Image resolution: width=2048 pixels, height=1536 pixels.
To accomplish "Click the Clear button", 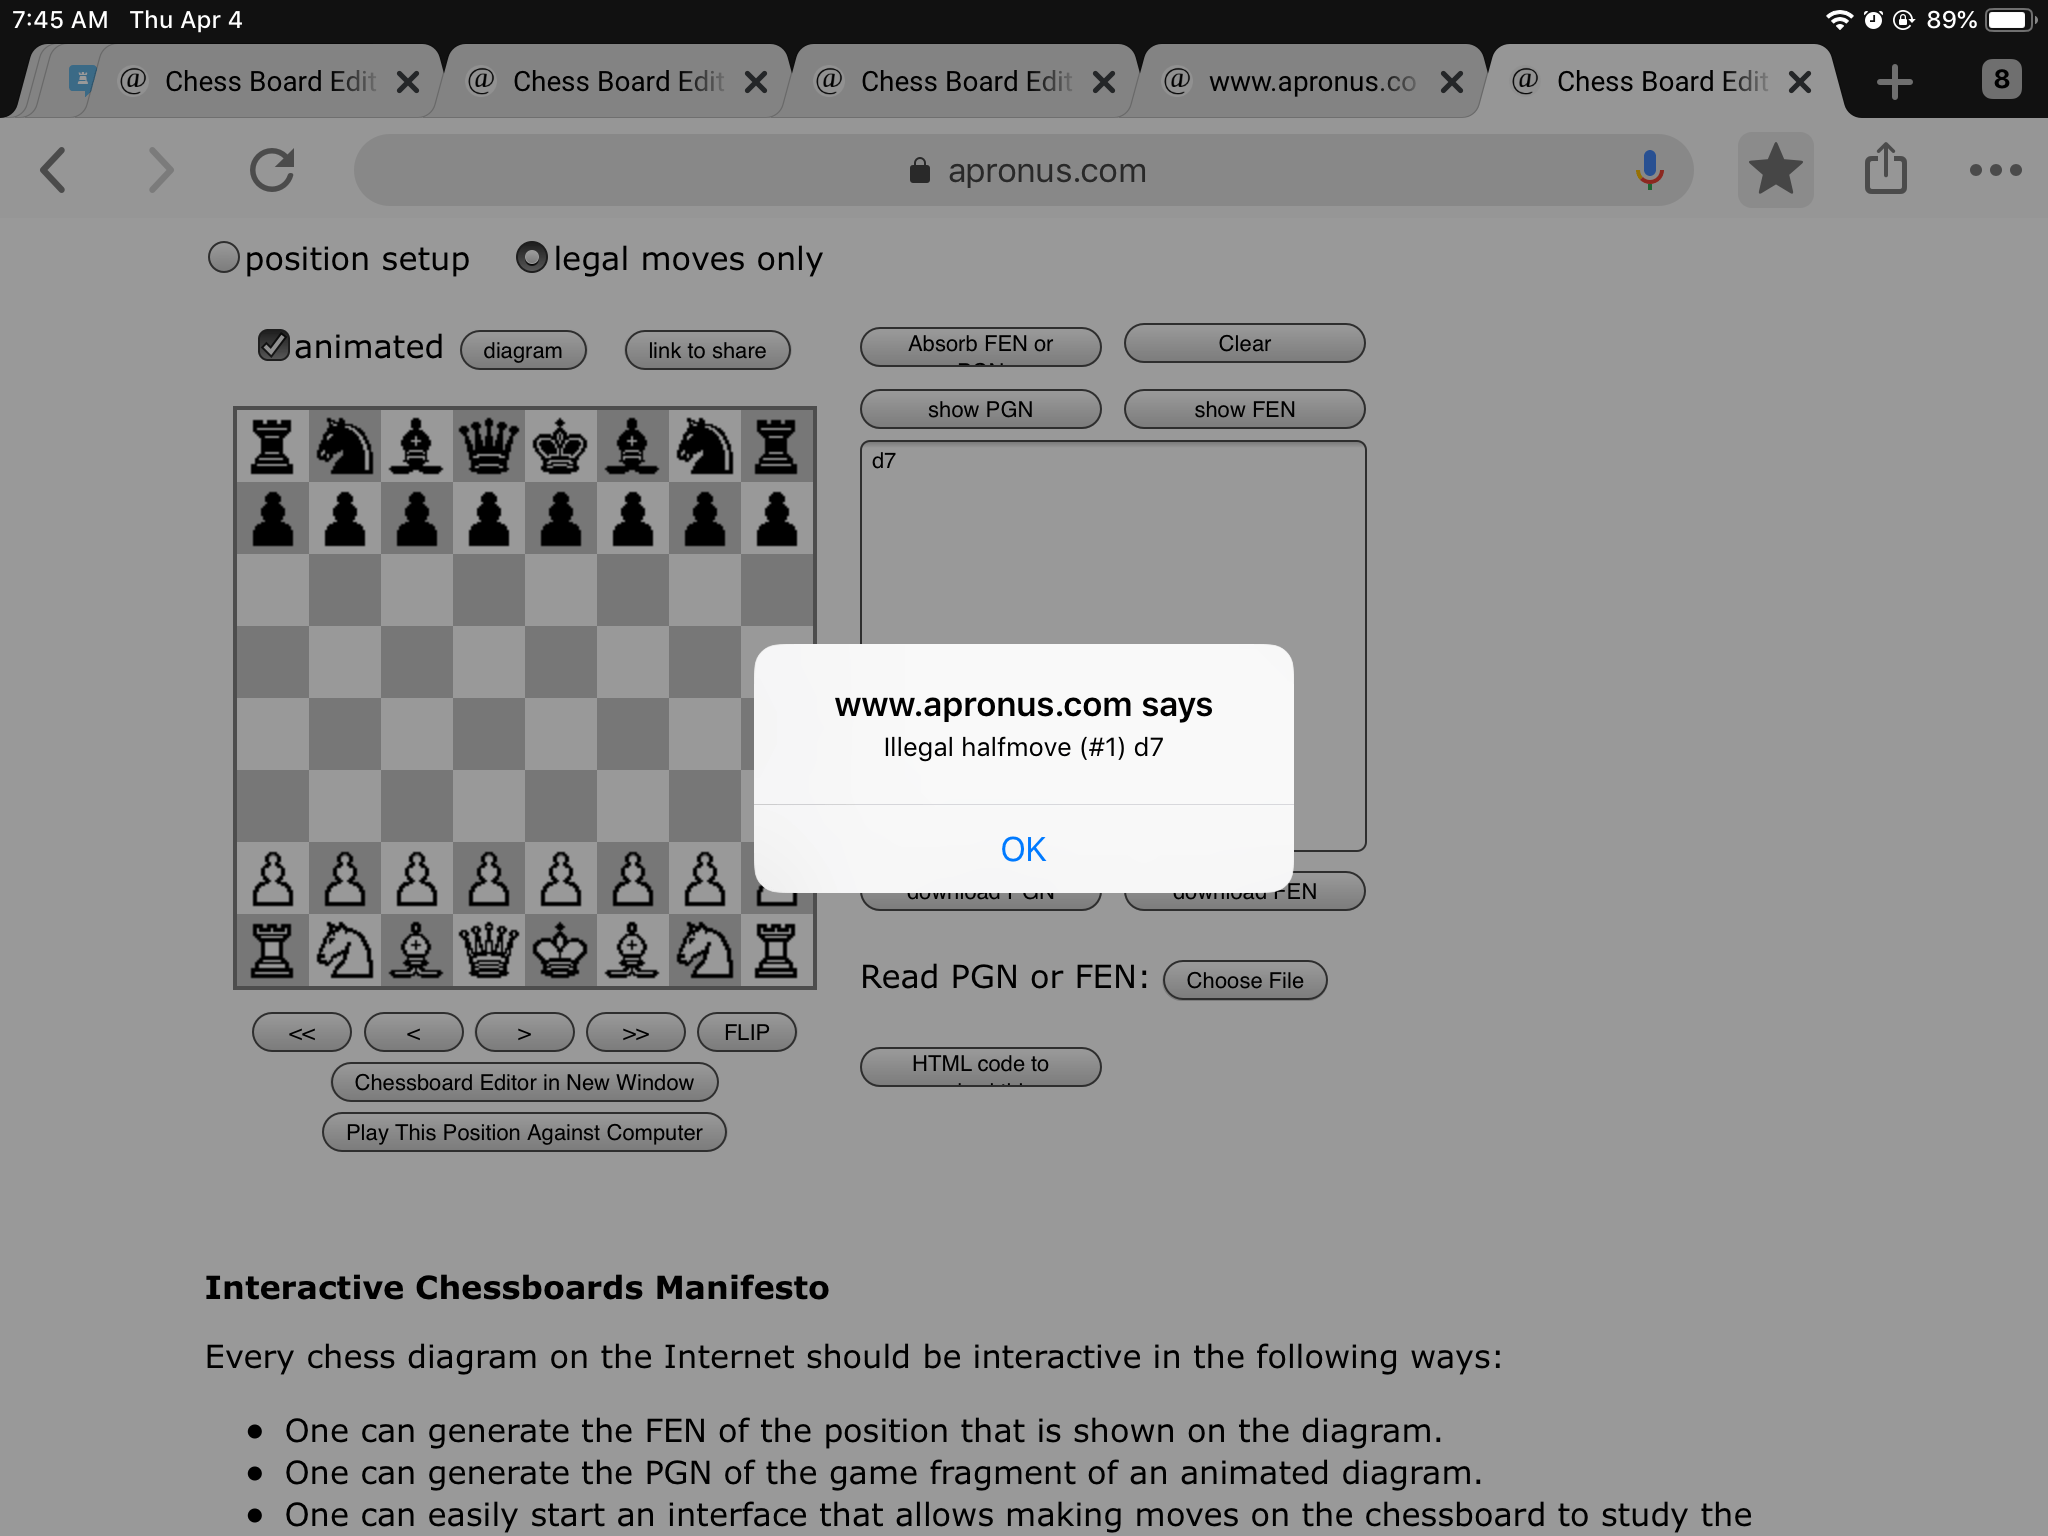I will click(1244, 343).
